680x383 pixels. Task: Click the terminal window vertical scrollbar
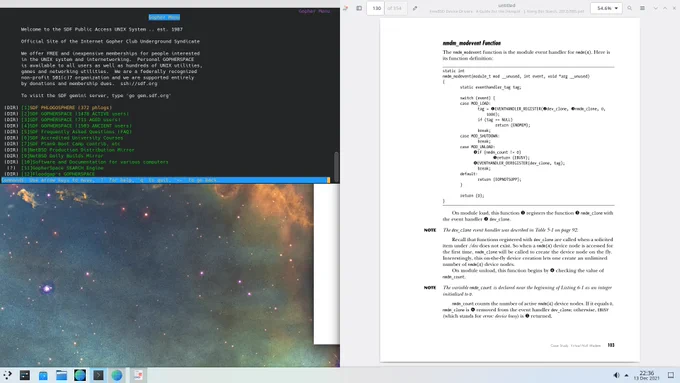[x=336, y=166]
